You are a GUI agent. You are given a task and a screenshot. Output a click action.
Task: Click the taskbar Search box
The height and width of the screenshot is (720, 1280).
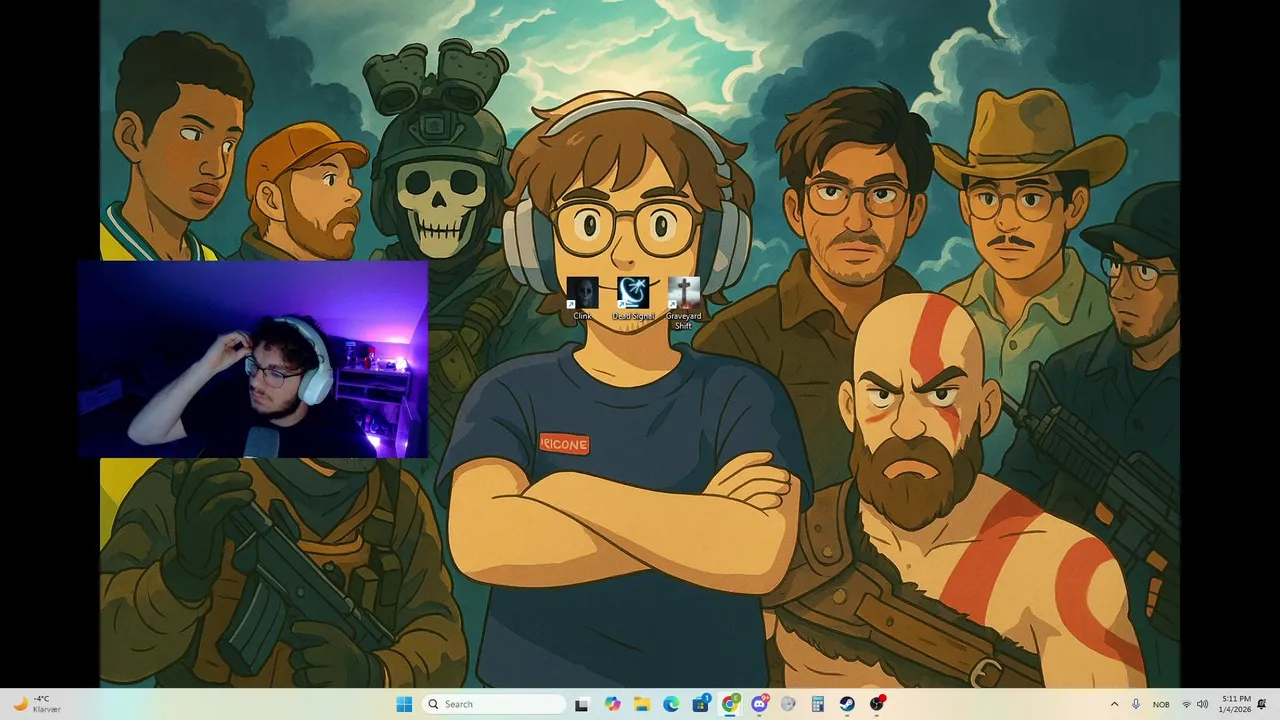494,704
